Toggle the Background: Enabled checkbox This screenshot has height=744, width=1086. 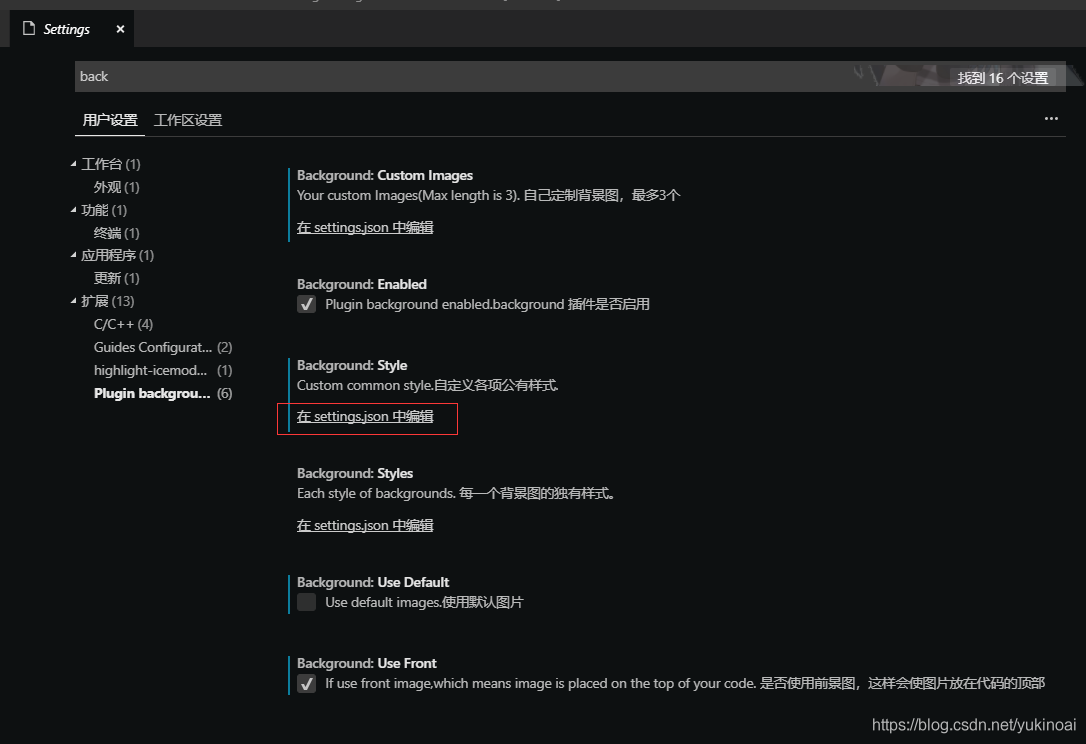pos(306,304)
